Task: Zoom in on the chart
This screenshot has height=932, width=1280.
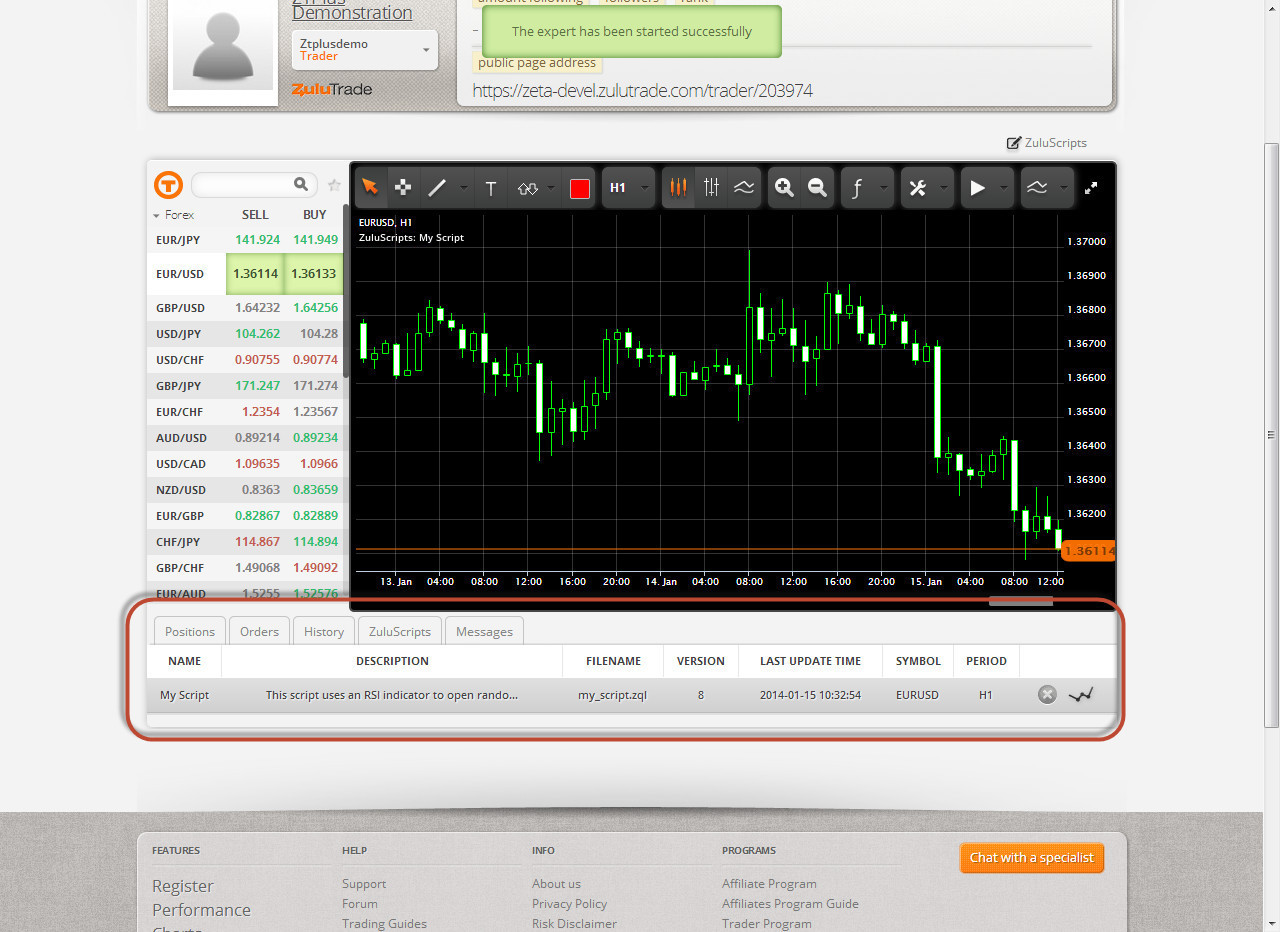Action: point(784,188)
